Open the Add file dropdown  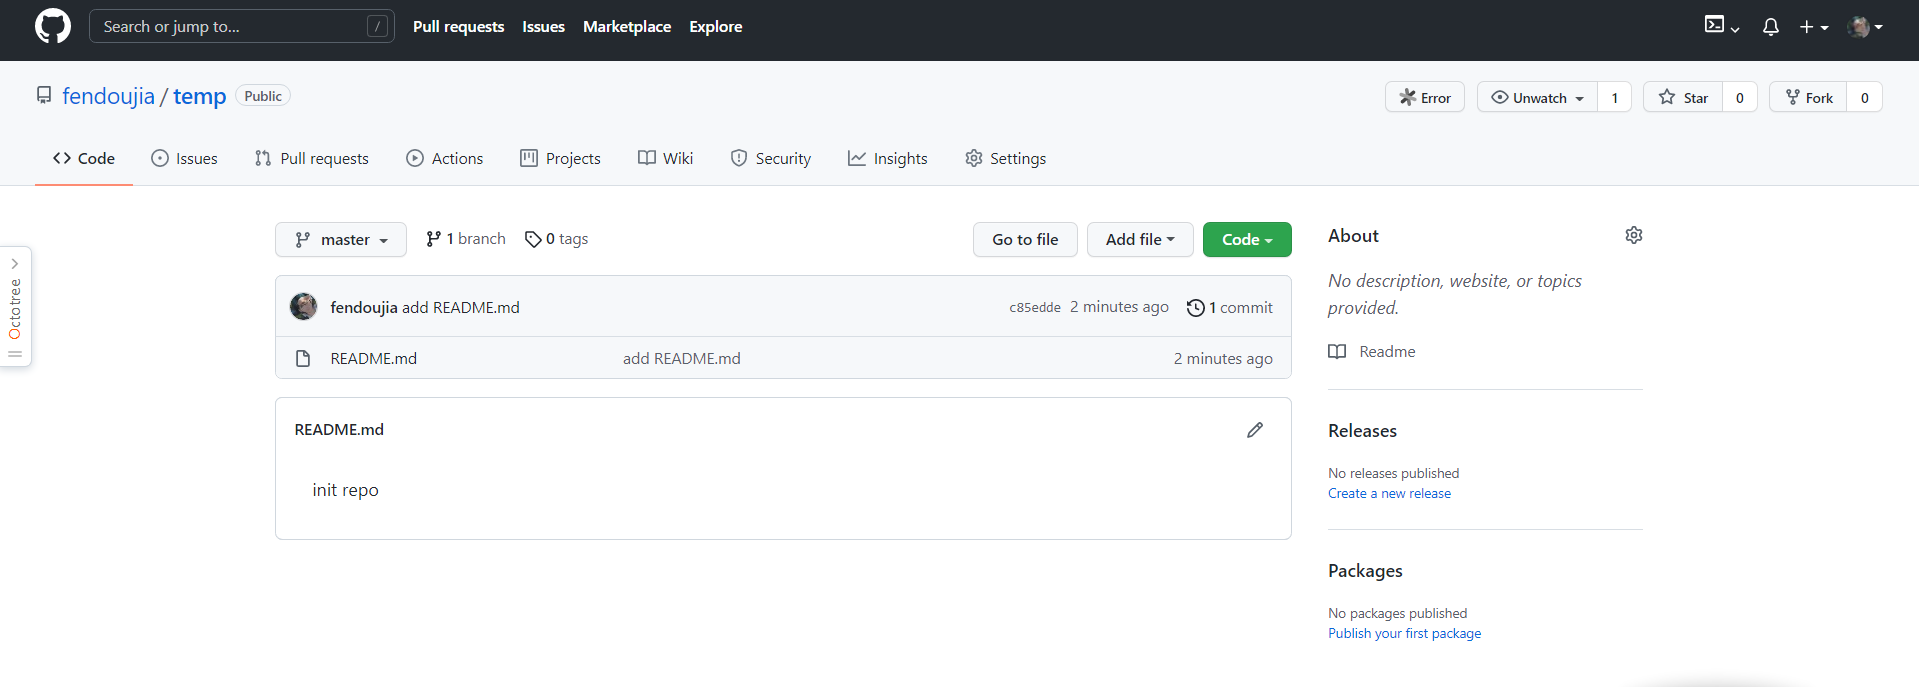point(1140,239)
